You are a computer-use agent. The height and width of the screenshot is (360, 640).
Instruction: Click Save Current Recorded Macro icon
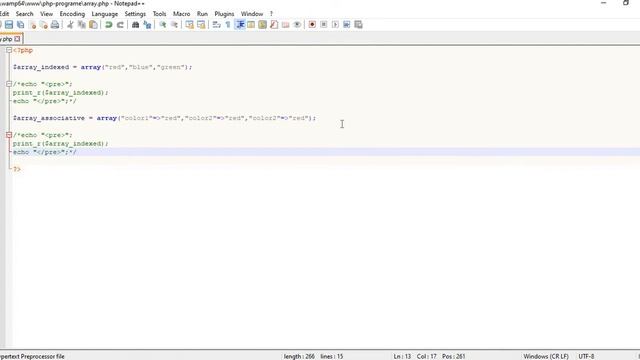(x=358, y=25)
